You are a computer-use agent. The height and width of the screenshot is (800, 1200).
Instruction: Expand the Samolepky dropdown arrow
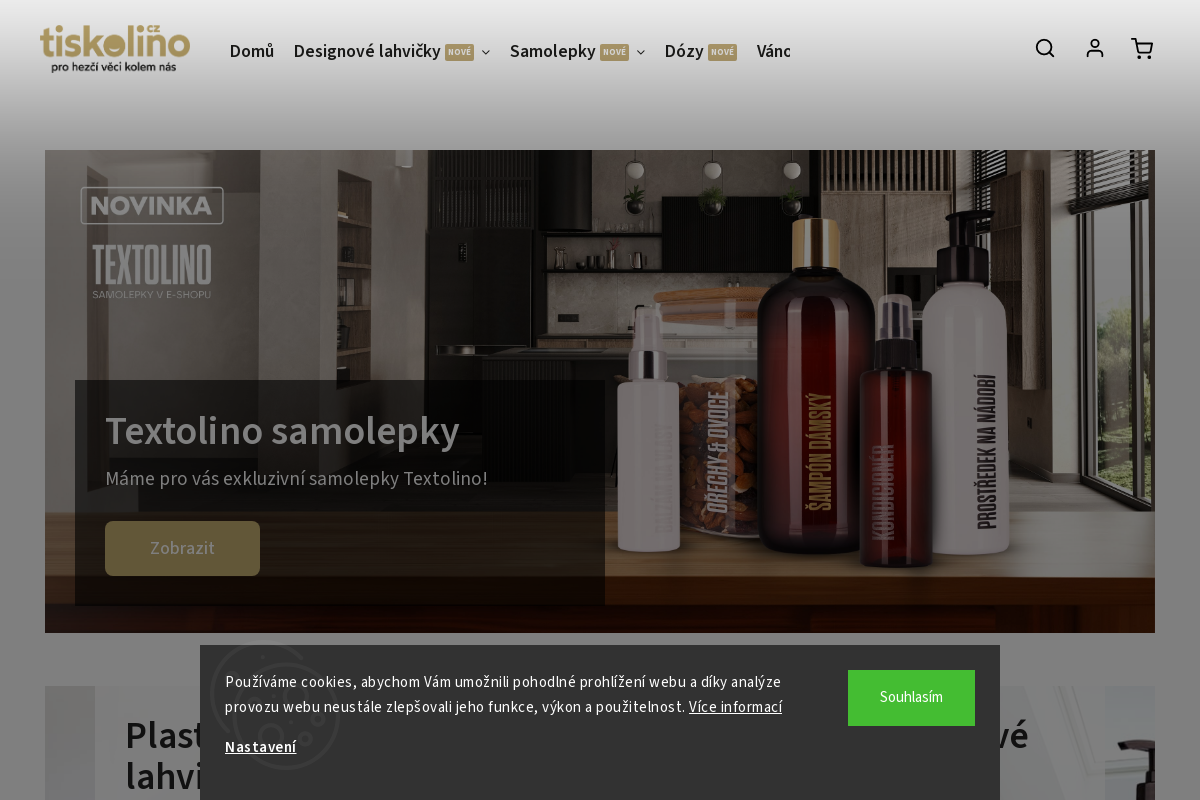[641, 52]
